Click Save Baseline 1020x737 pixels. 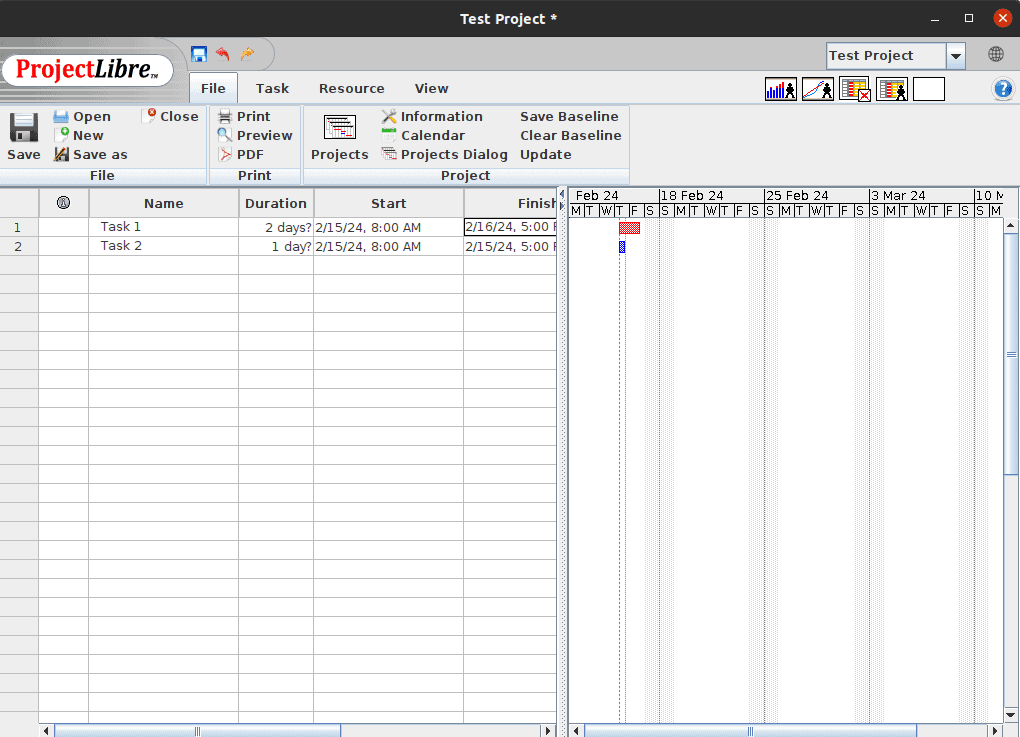tap(569, 116)
